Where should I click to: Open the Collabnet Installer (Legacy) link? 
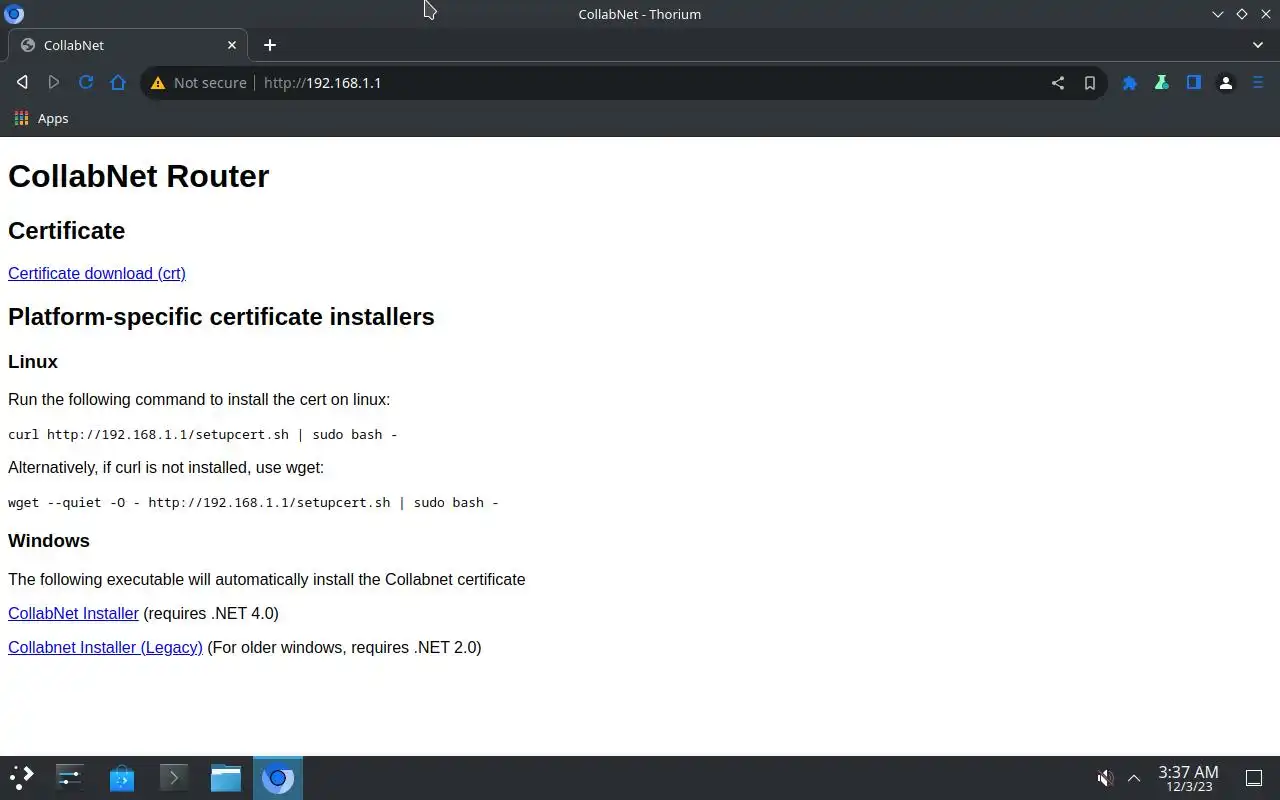pyautogui.click(x=105, y=647)
